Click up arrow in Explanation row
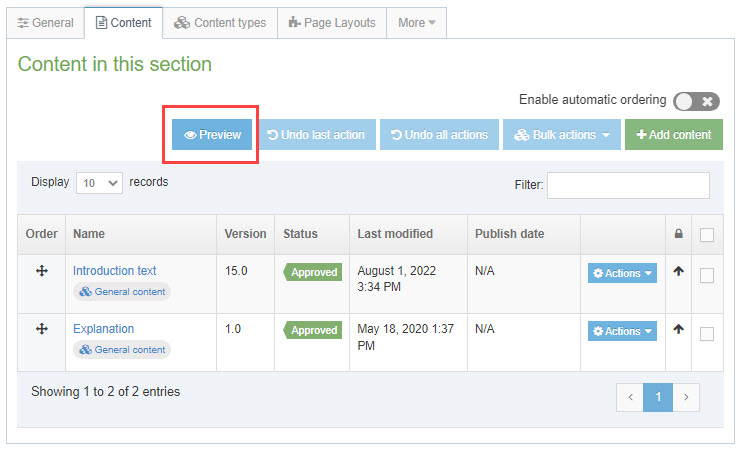 coord(679,329)
